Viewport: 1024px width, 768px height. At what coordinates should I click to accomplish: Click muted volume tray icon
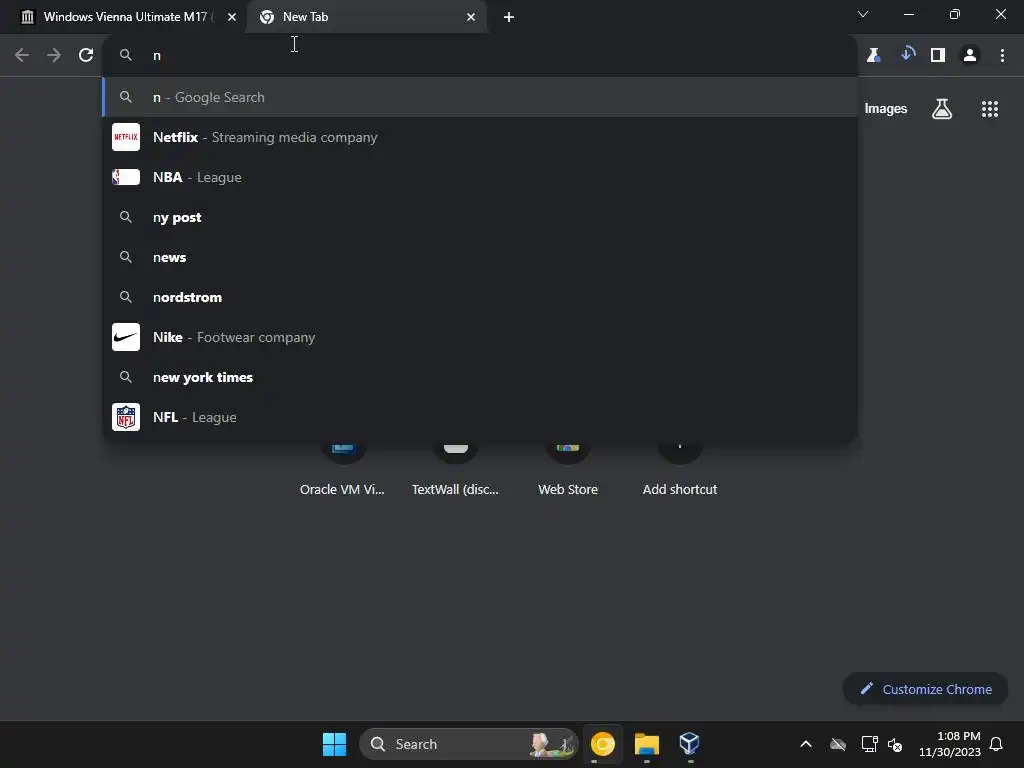pos(895,744)
